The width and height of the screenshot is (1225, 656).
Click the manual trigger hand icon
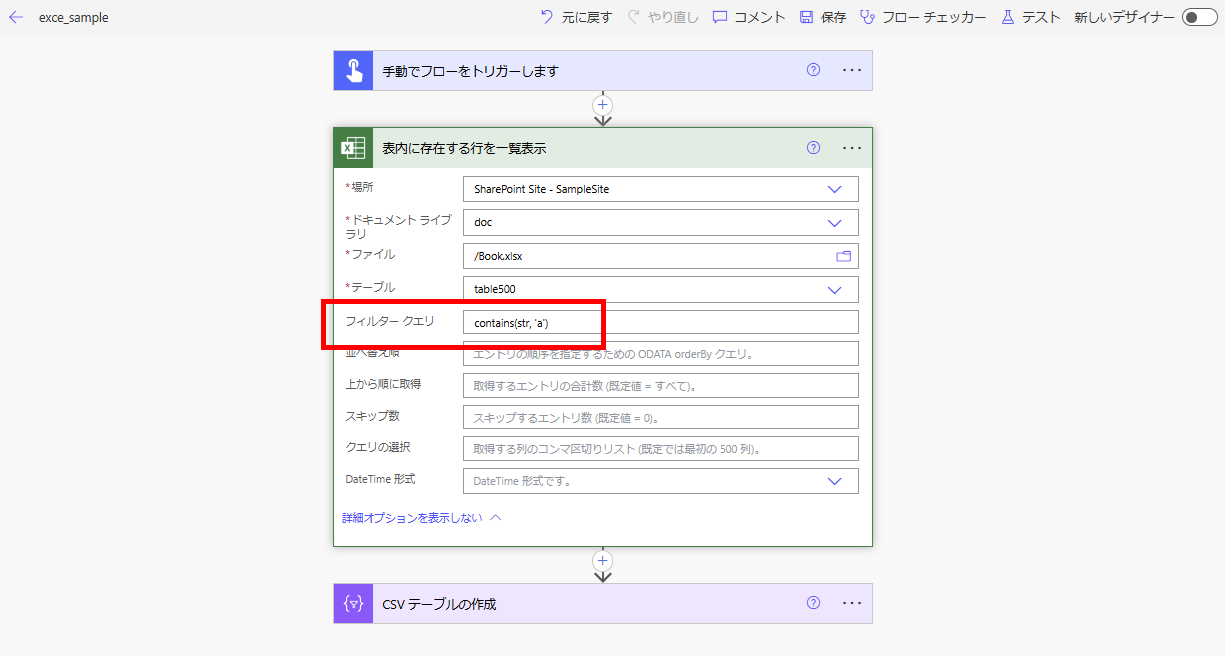click(353, 70)
